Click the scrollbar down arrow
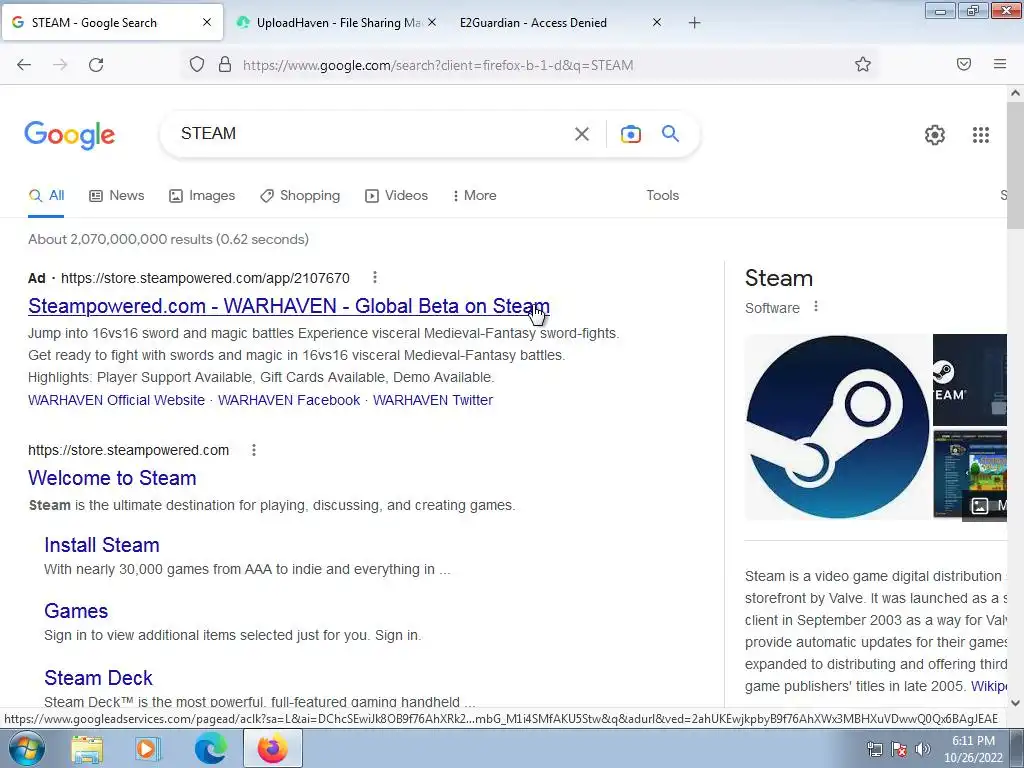Image resolution: width=1024 pixels, height=768 pixels. [x=1015, y=703]
